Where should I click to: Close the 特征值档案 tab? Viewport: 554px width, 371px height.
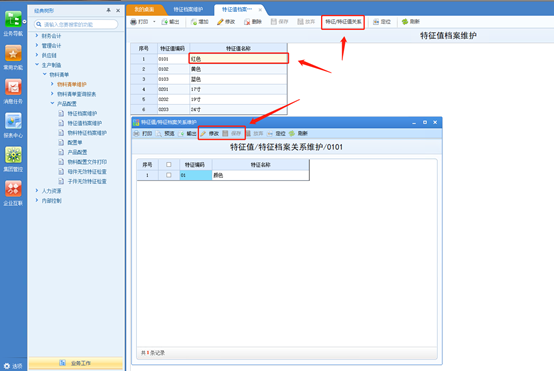pos(260,10)
